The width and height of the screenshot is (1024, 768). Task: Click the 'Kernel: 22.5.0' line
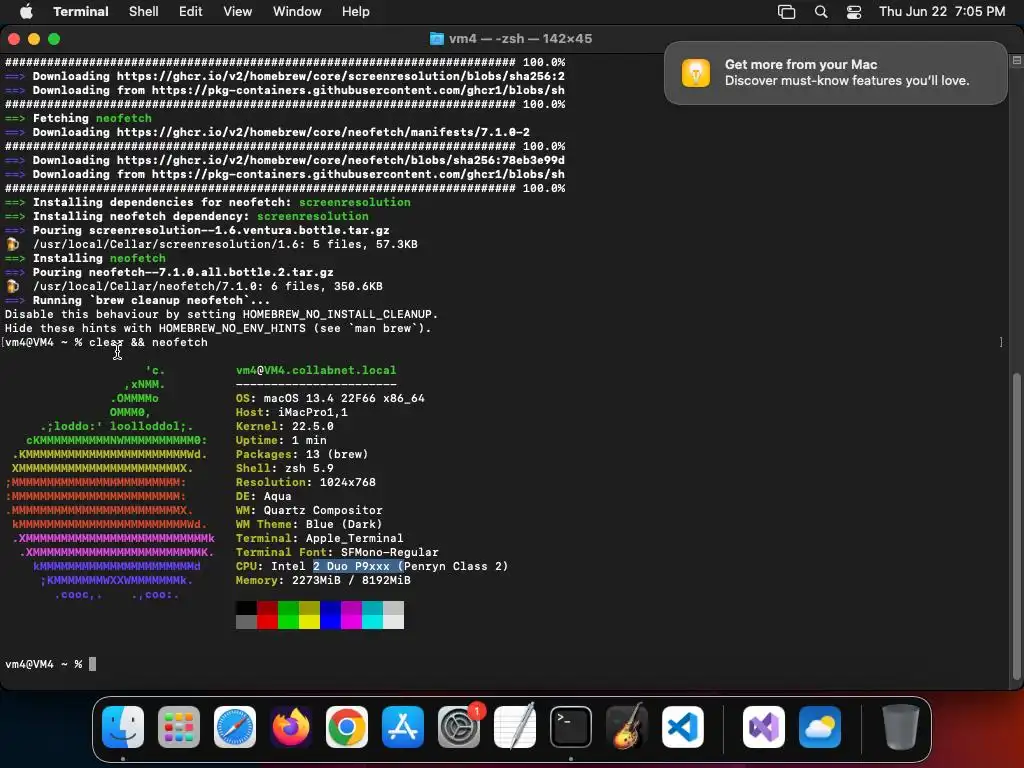click(x=285, y=426)
